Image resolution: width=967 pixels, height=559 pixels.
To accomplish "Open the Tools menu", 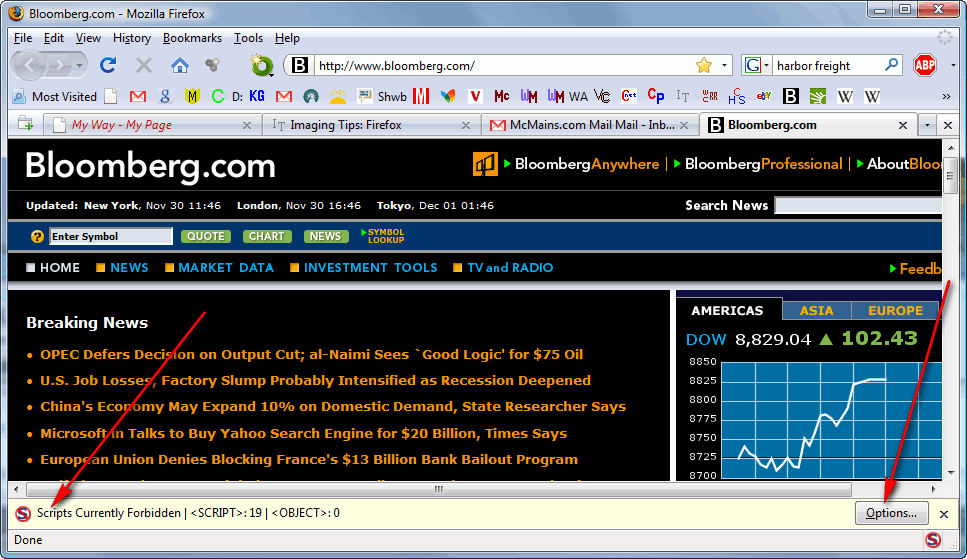I will coord(248,38).
